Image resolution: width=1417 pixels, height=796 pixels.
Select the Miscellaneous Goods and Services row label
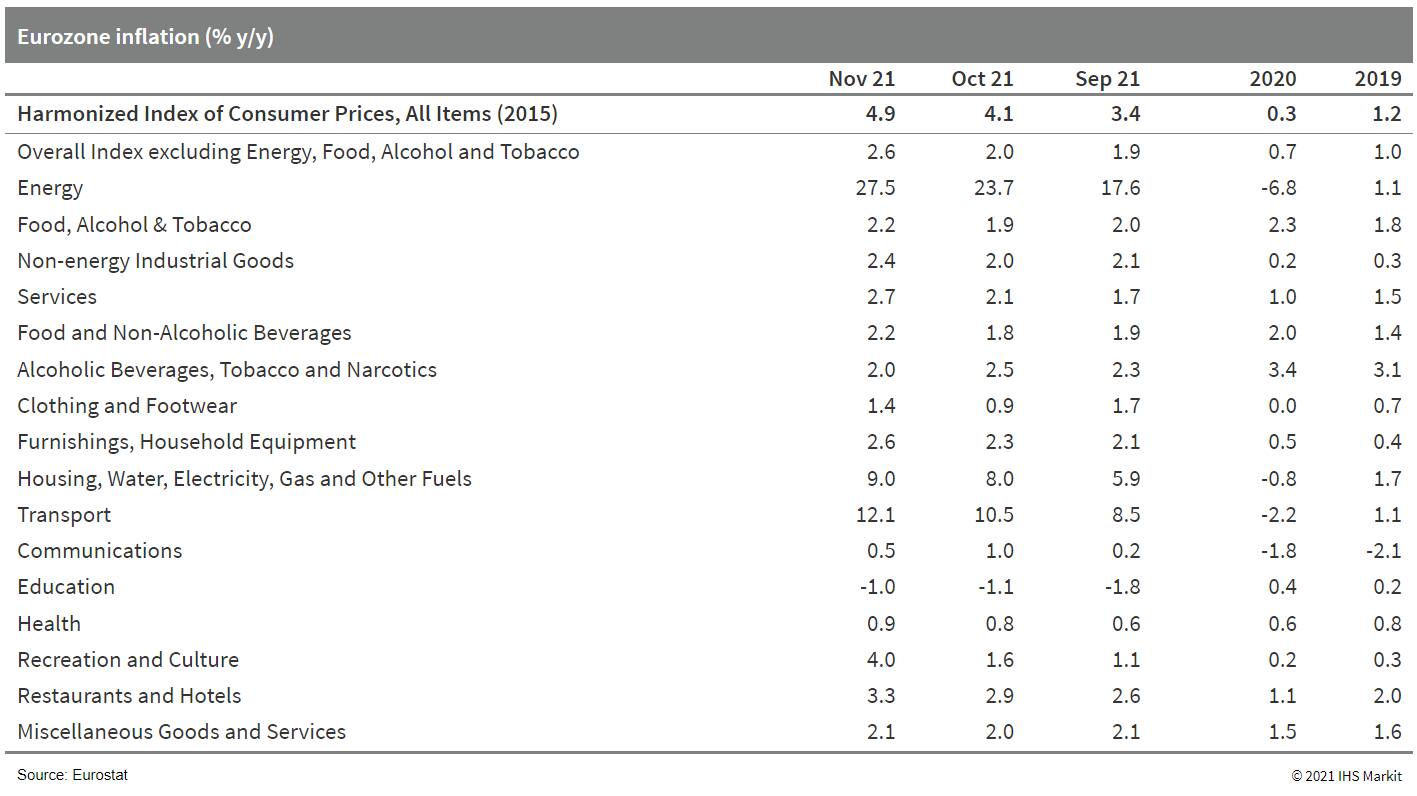[181, 732]
